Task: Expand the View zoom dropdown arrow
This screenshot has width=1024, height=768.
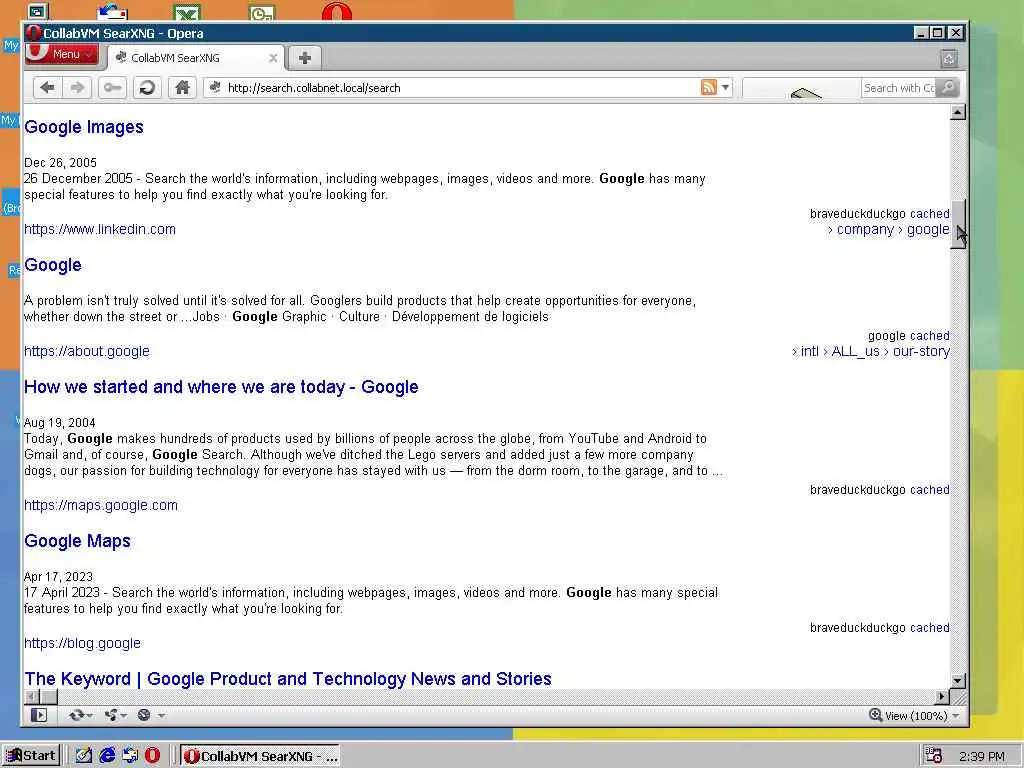Action: pyautogui.click(x=956, y=716)
